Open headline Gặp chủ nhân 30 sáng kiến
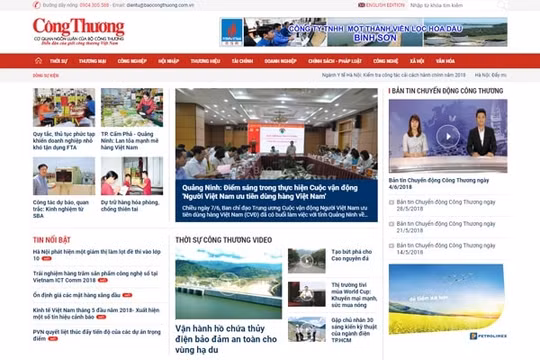 pos(354,330)
